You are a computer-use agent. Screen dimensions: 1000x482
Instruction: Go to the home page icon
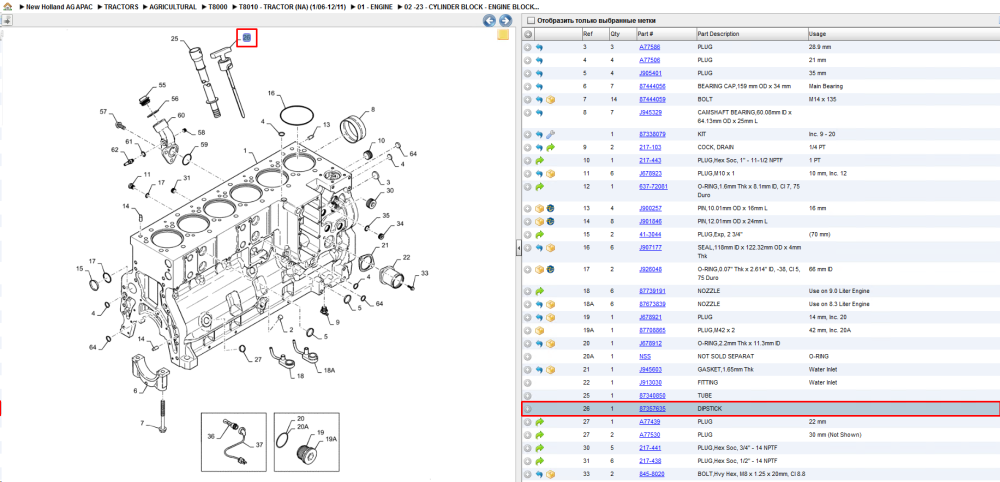(x=7, y=6)
